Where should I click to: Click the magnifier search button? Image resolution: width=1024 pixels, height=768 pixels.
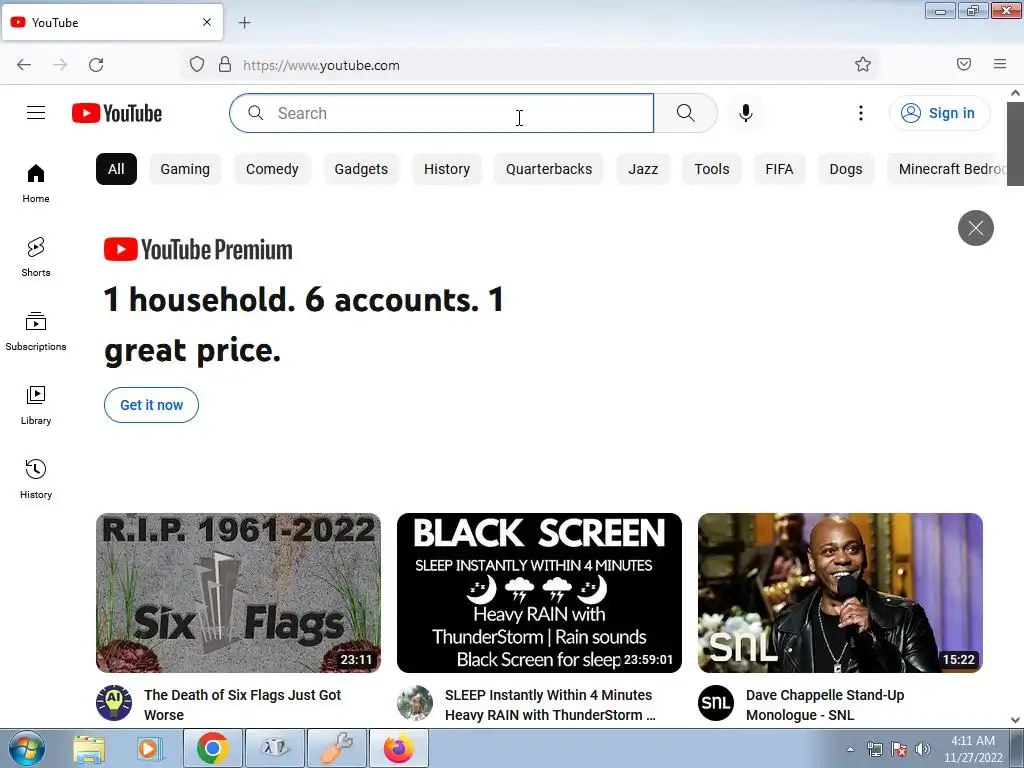(x=686, y=113)
